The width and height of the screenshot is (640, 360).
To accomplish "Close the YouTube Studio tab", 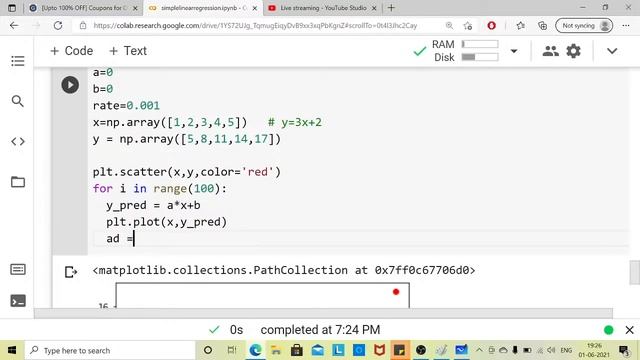I will point(374,8).
